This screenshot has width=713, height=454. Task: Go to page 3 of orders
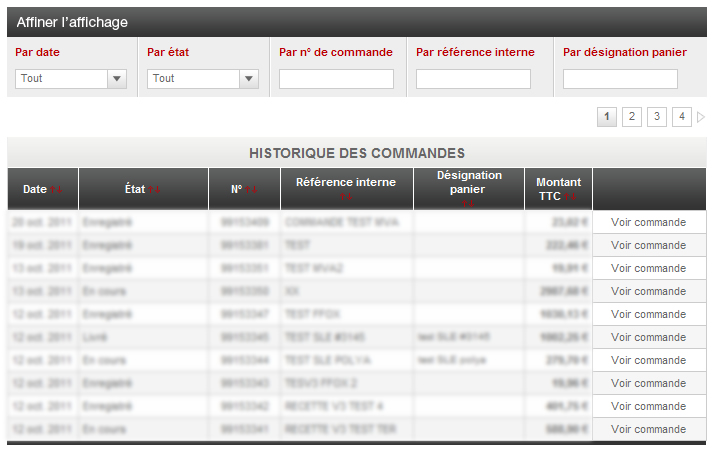[657, 117]
